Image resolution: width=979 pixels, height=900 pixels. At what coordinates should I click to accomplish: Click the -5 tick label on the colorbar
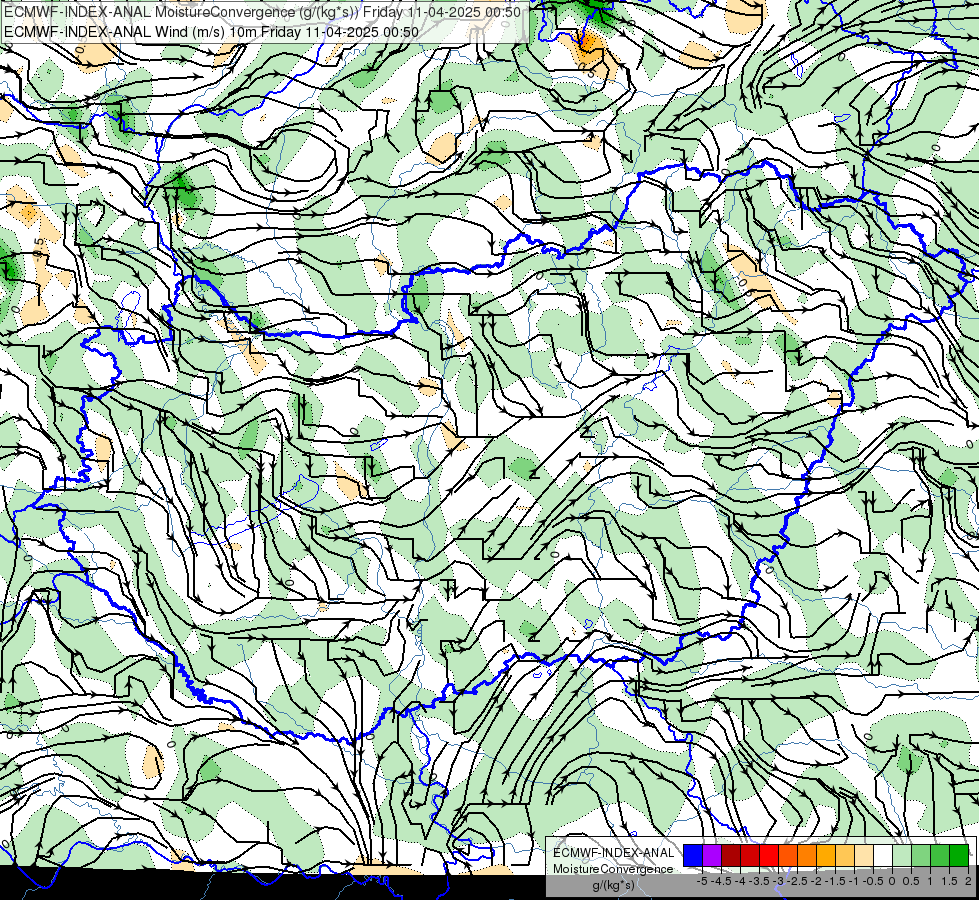[702, 881]
